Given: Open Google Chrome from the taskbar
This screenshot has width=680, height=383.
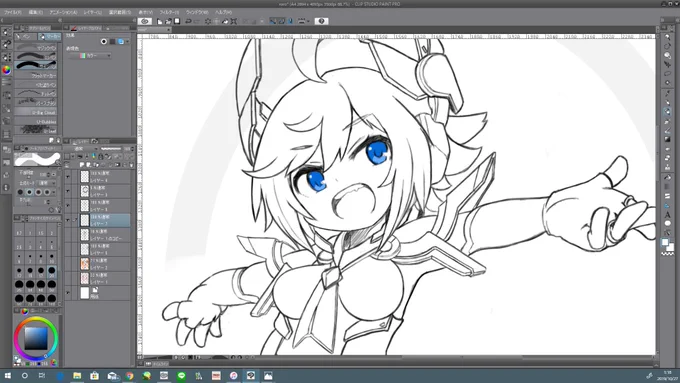Looking at the screenshot, I should pos(129,376).
